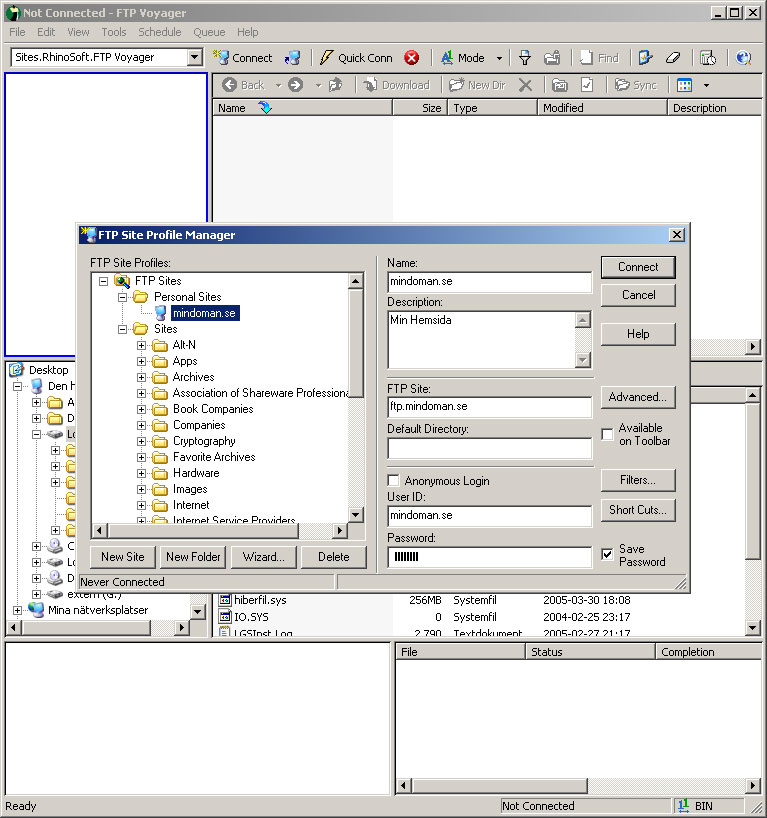Expand the Alt-N folder
The image size is (767, 818).
tap(141, 345)
